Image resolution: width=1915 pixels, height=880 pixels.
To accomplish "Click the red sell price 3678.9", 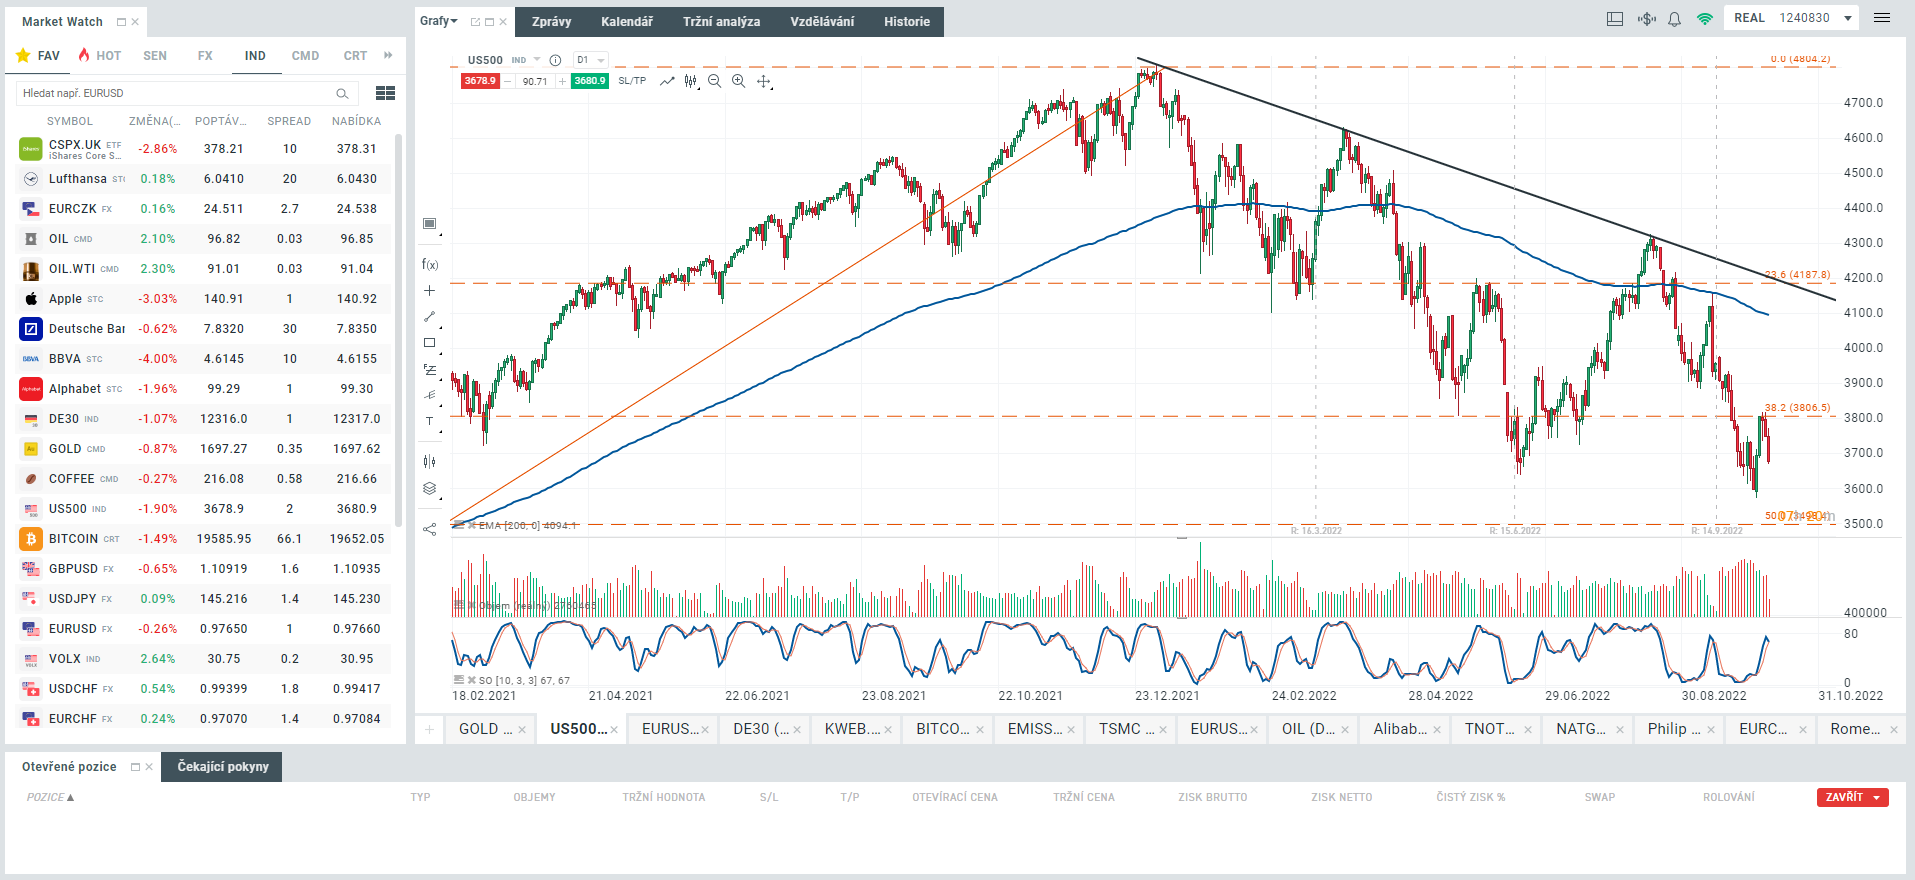I will (x=480, y=81).
